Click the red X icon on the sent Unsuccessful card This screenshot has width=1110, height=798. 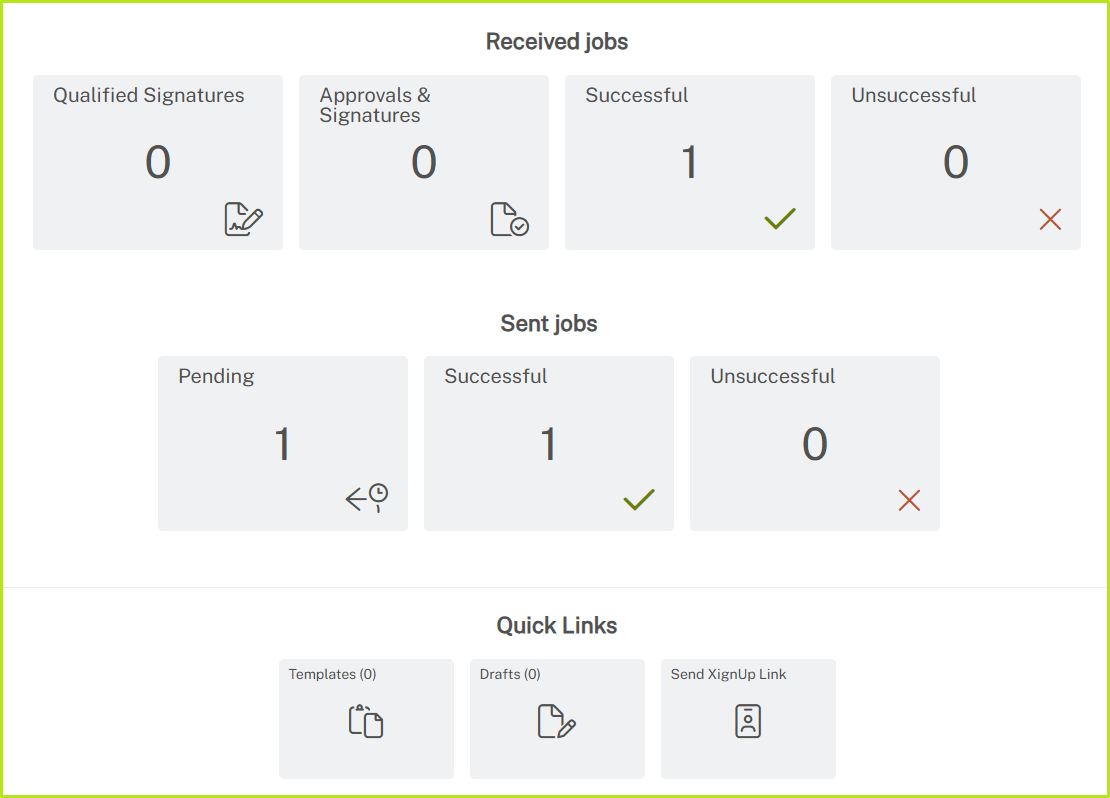(908, 500)
